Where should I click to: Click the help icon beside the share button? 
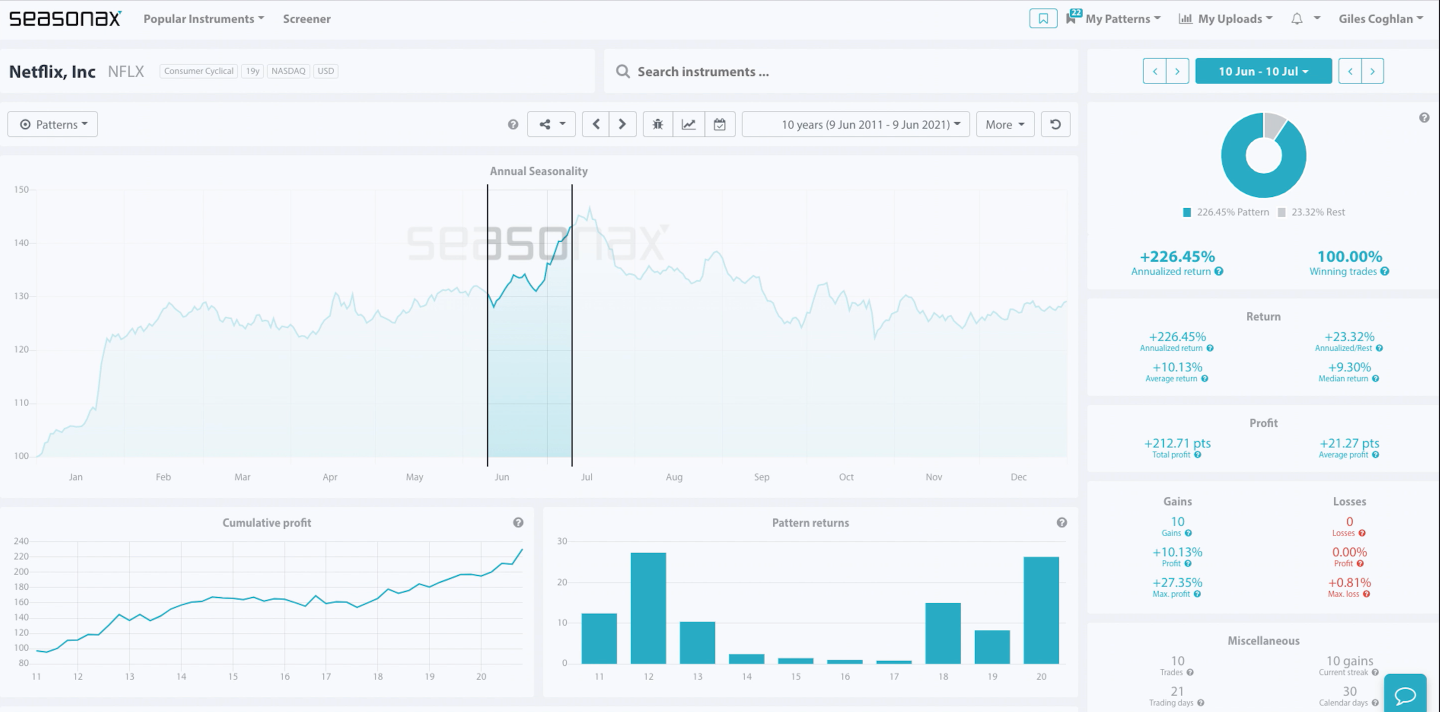(x=513, y=124)
